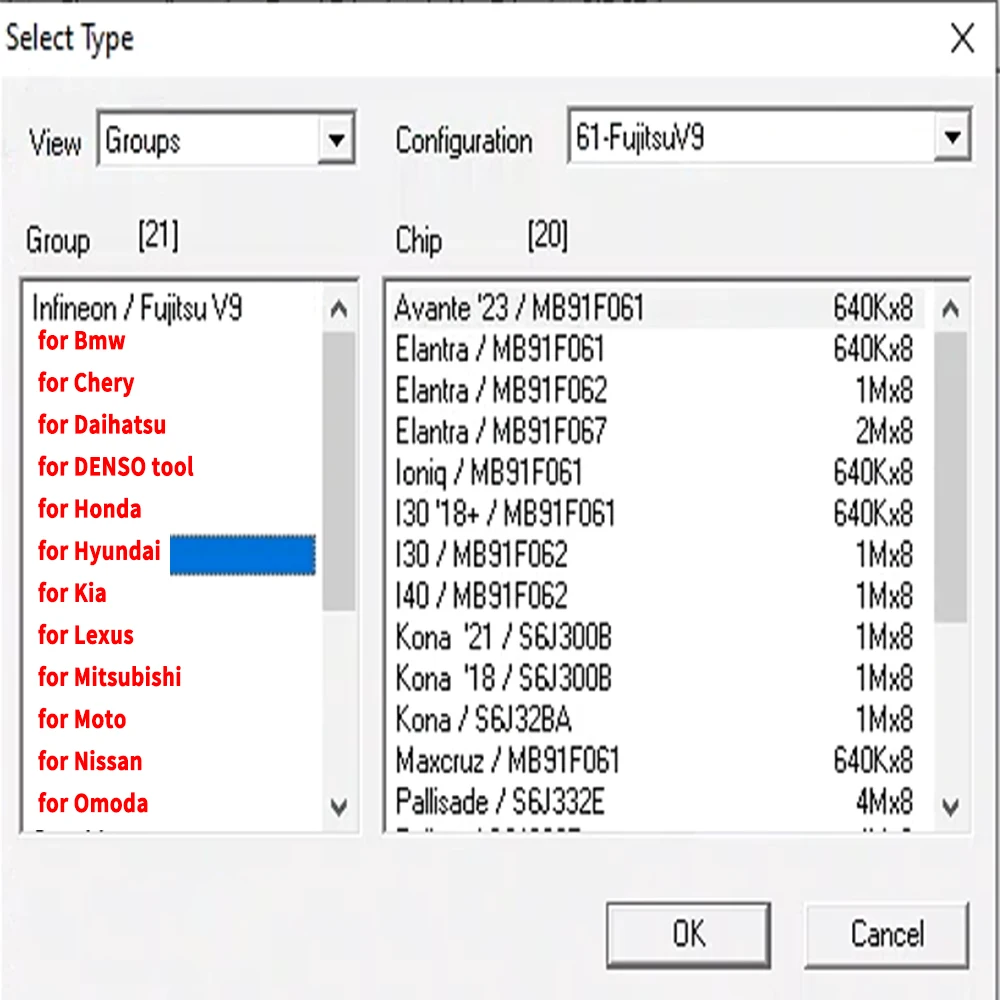Viewport: 1000px width, 1000px height.
Task: Choose chip Maxcruz / MB91F061
Action: coord(657,760)
